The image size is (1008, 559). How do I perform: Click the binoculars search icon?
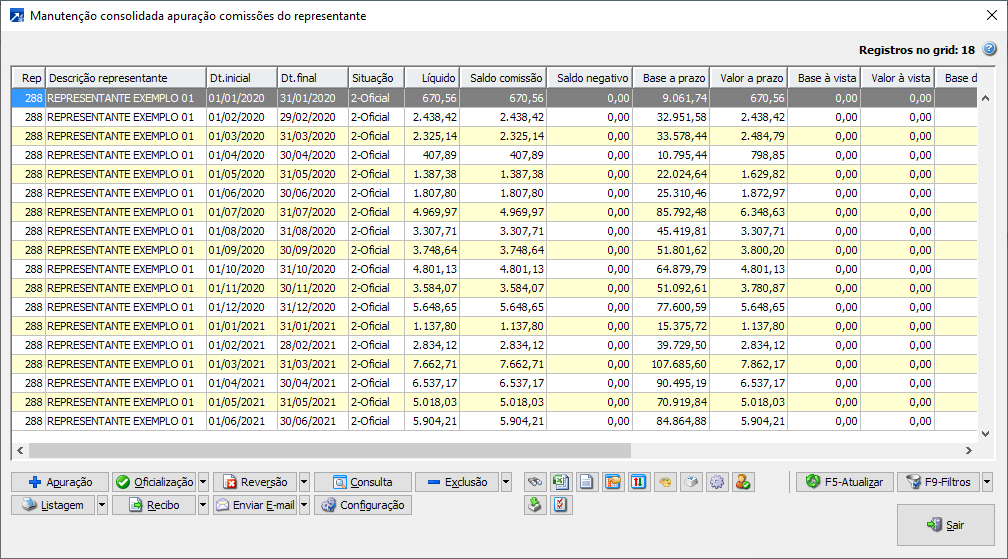pos(536,482)
